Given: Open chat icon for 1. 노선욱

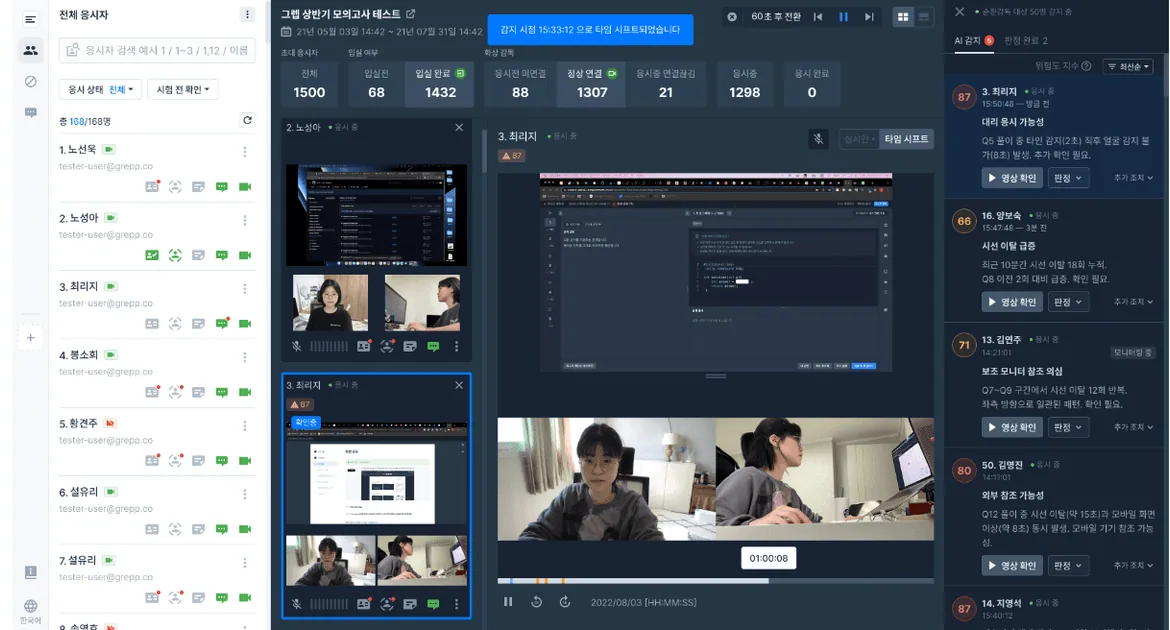Looking at the screenshot, I should pyautogui.click(x=222, y=187).
